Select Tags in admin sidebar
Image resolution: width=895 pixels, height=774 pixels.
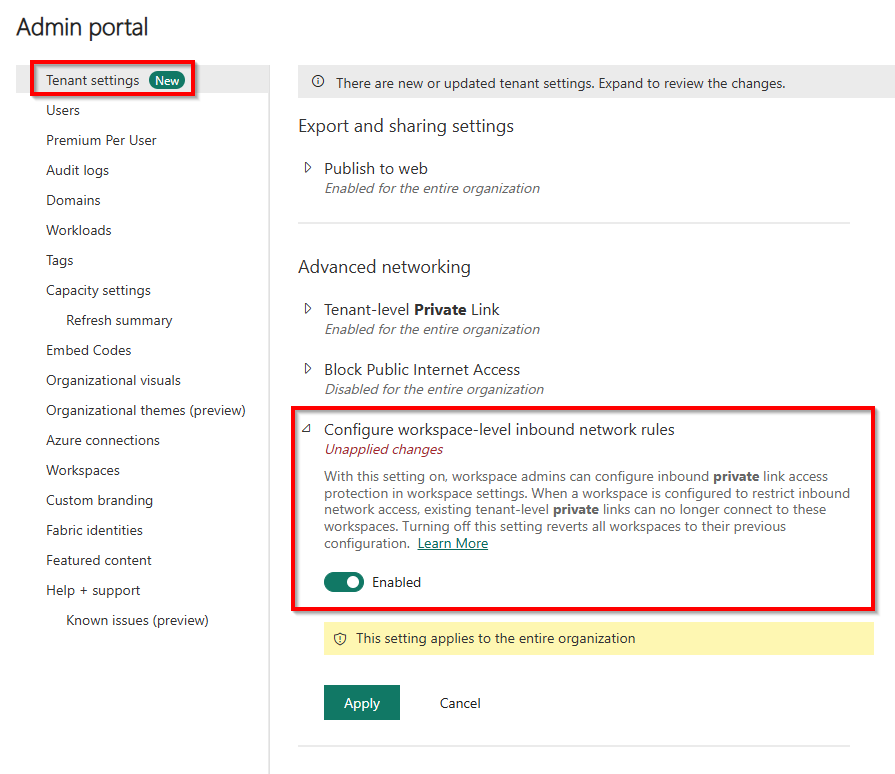[60, 261]
